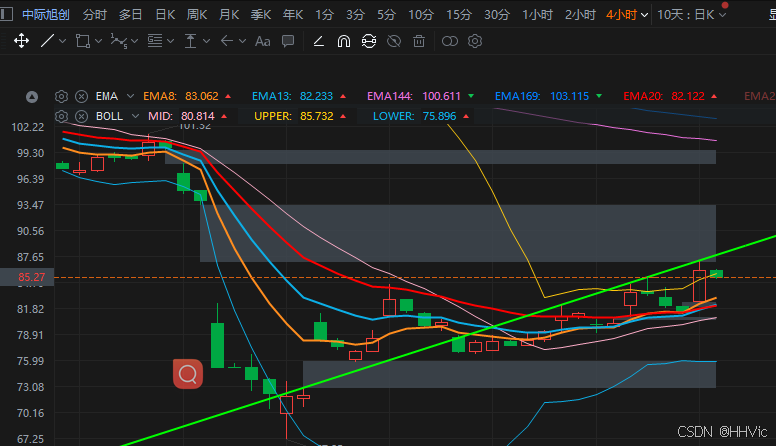Select the Aa text annotation tool
776x446 pixels.
262,41
